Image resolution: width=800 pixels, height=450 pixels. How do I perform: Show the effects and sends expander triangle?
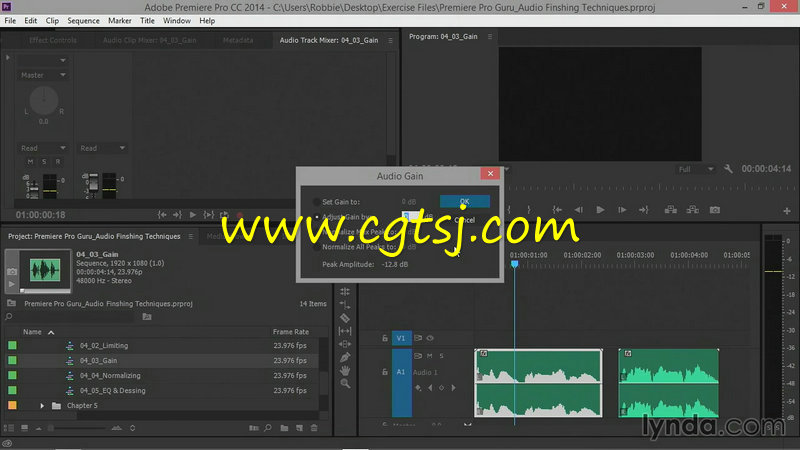click(x=8, y=58)
